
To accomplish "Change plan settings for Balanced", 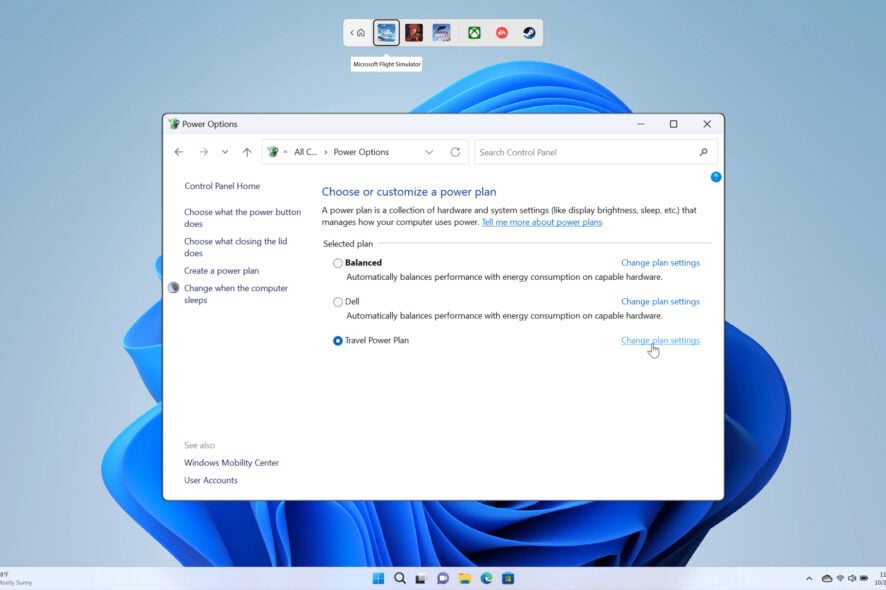I will 660,263.
